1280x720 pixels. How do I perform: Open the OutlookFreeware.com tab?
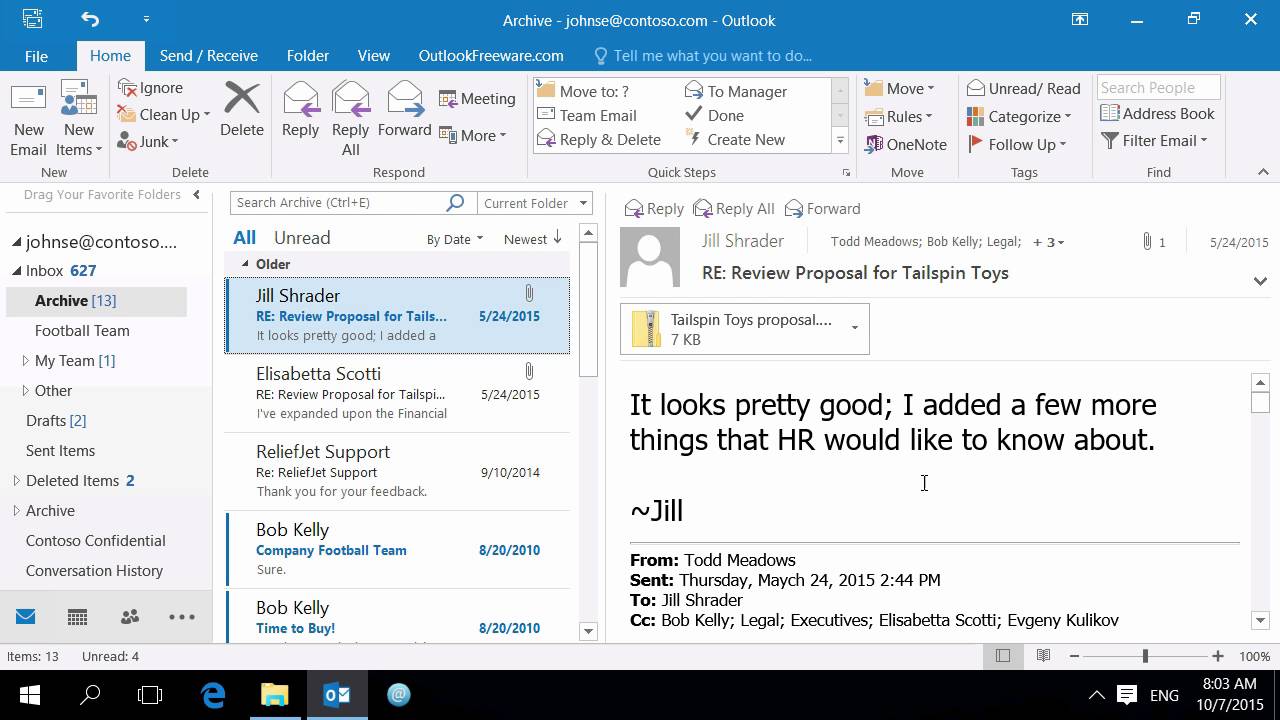tap(491, 56)
